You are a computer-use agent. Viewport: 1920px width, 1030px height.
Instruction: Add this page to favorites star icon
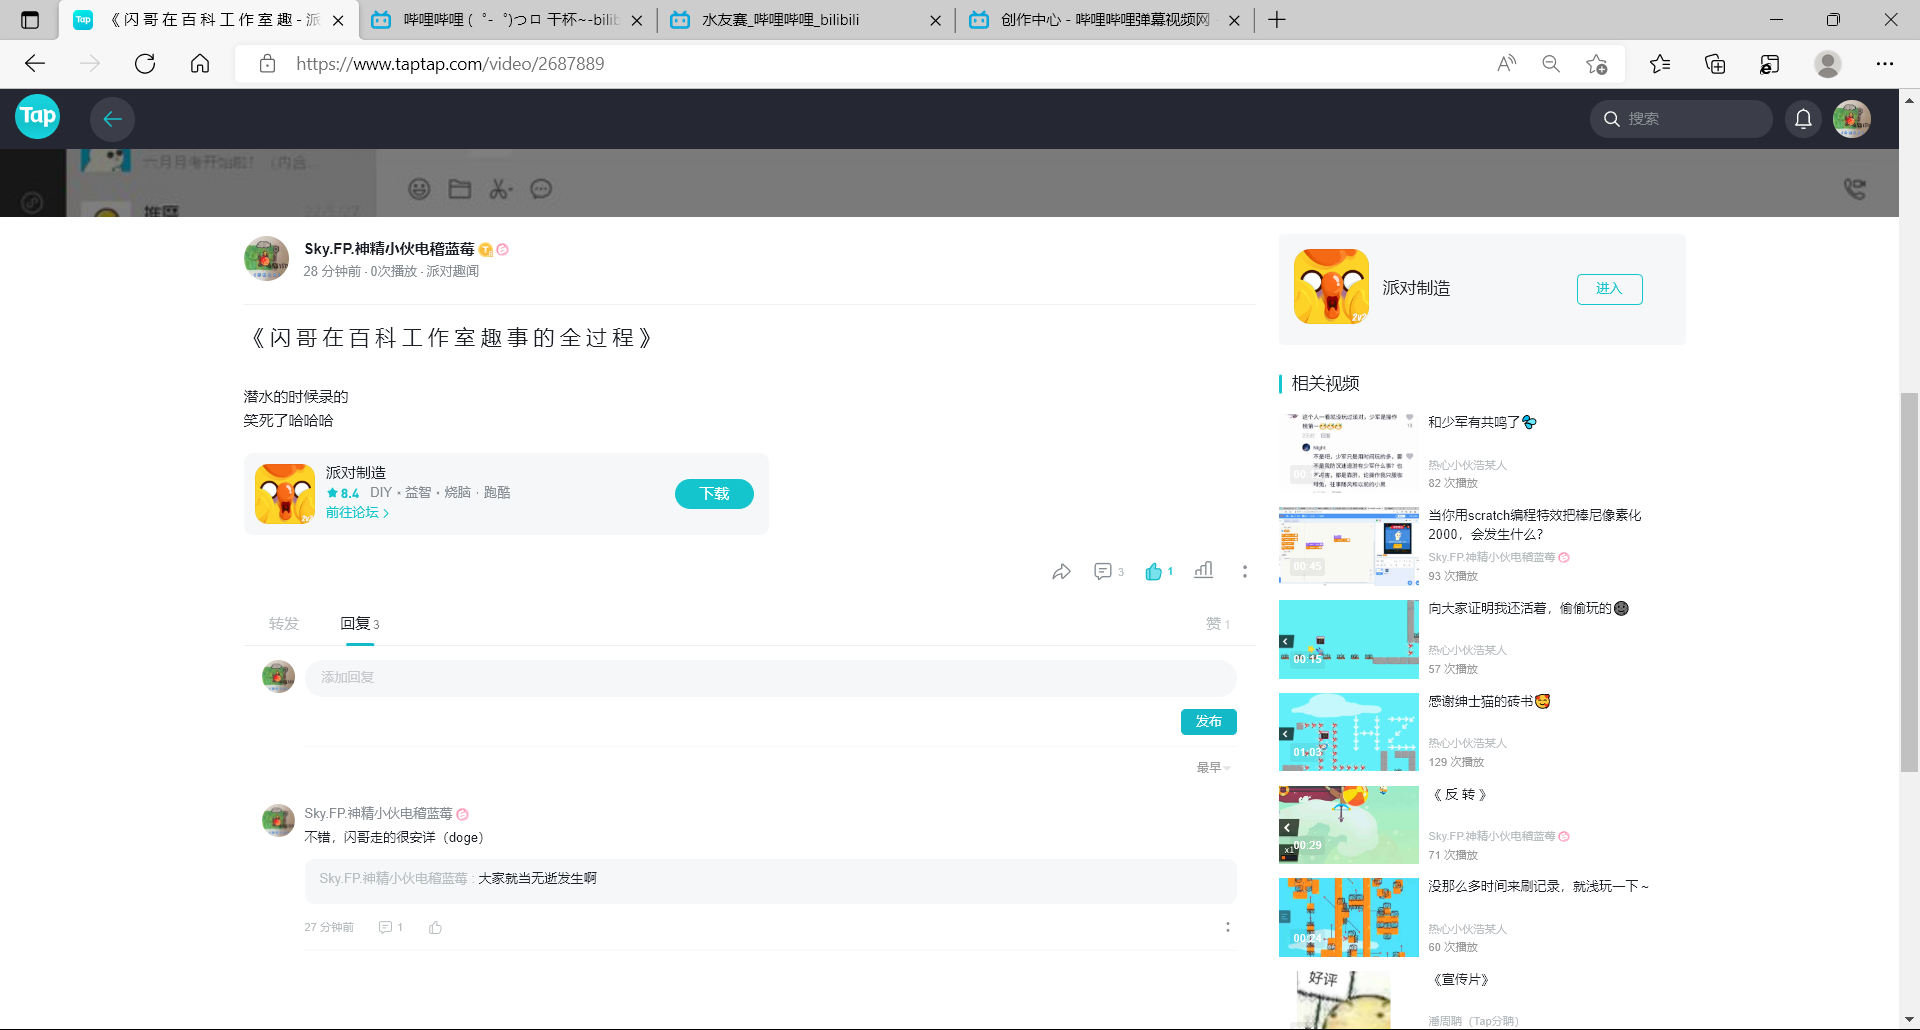[1597, 64]
